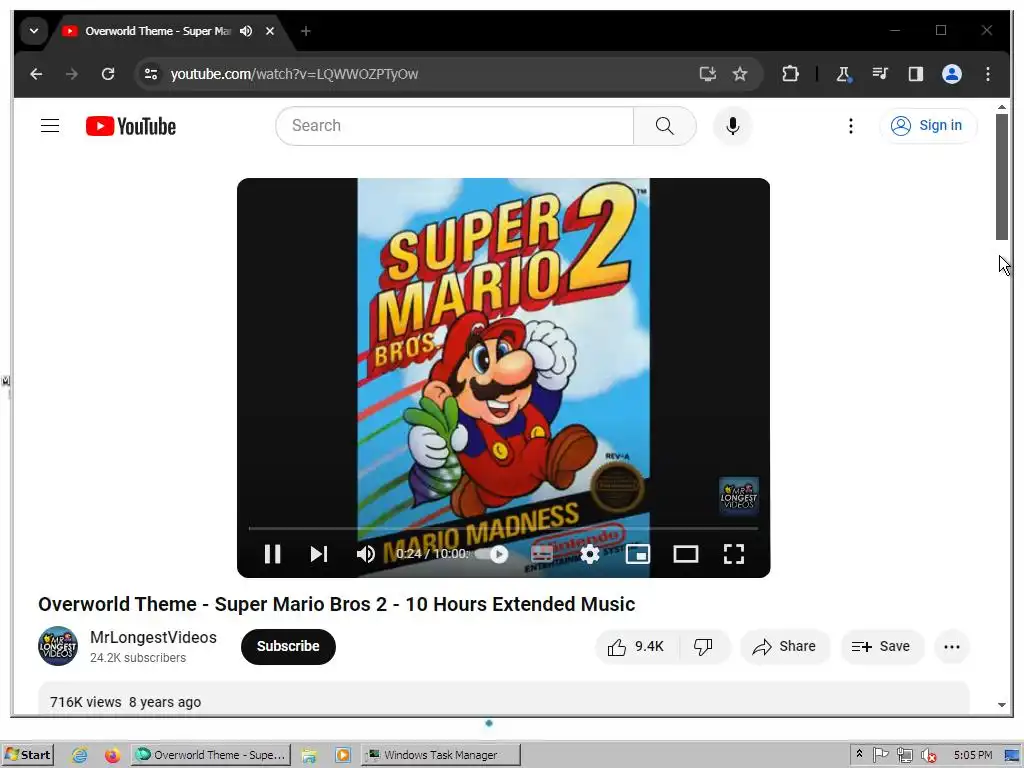Open tab search dropdown arrow
1024x768 pixels.
pos(33,31)
